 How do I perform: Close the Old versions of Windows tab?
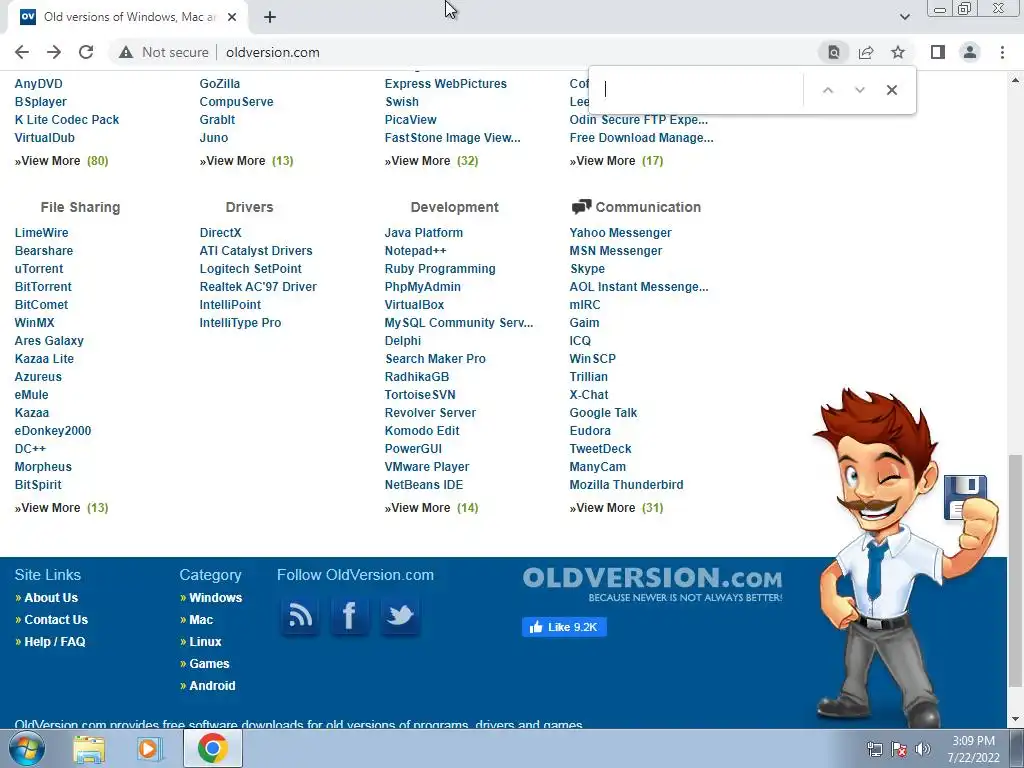tap(232, 17)
